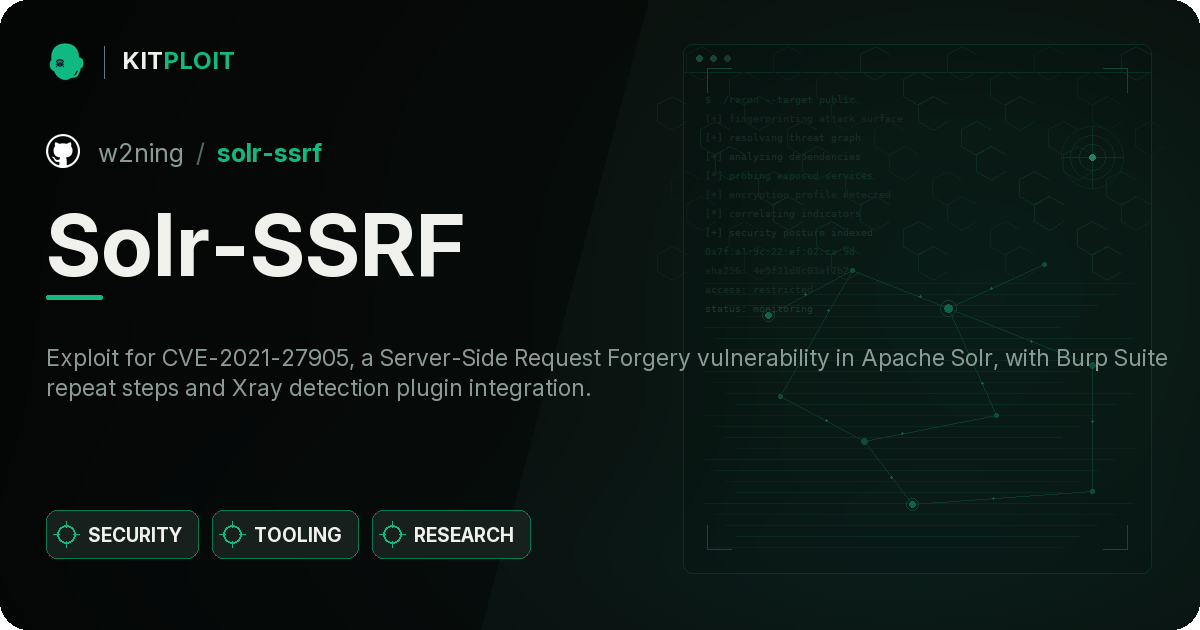Screen dimensions: 1200x630
Task: Click the GitHub octocat icon
Action: point(63,152)
